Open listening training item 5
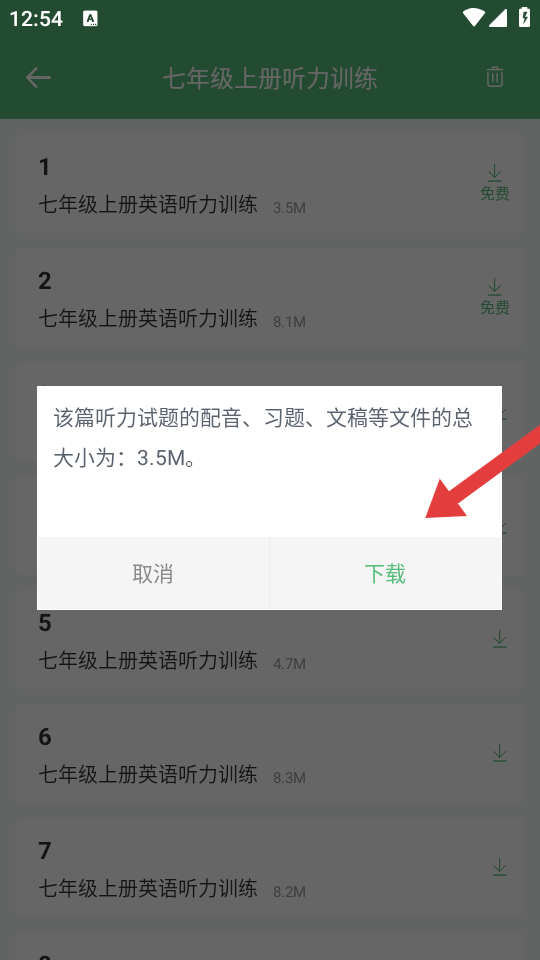The image size is (540, 960). (x=270, y=639)
